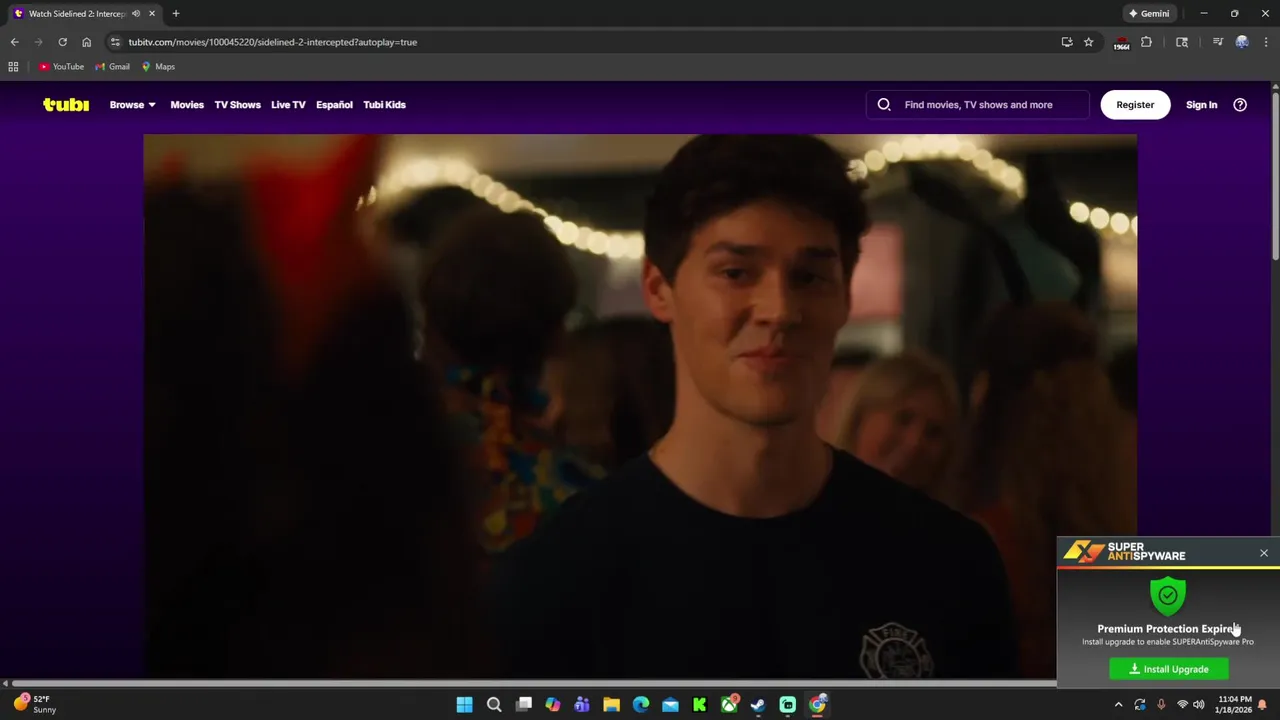Click the red extension badge icon
This screenshot has height=720, width=1280.
point(1121,43)
